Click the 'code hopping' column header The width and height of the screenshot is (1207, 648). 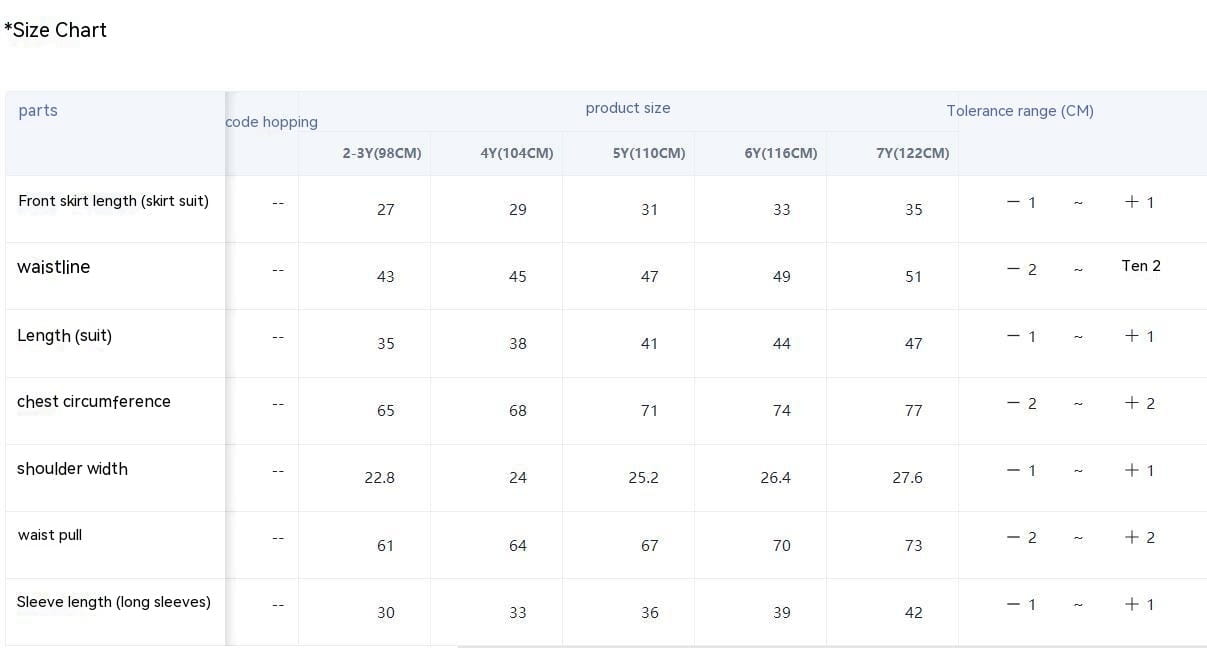point(271,122)
